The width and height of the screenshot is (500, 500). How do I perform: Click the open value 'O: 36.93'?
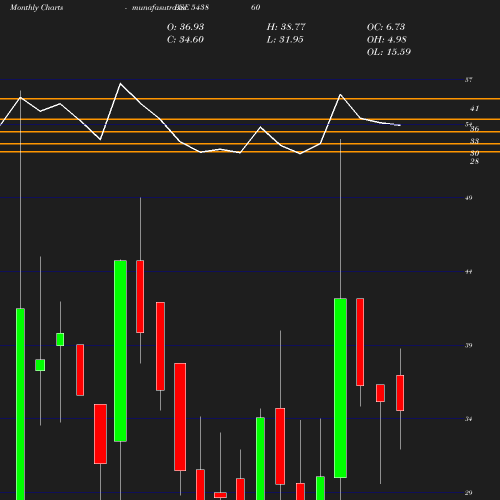[x=185, y=27]
